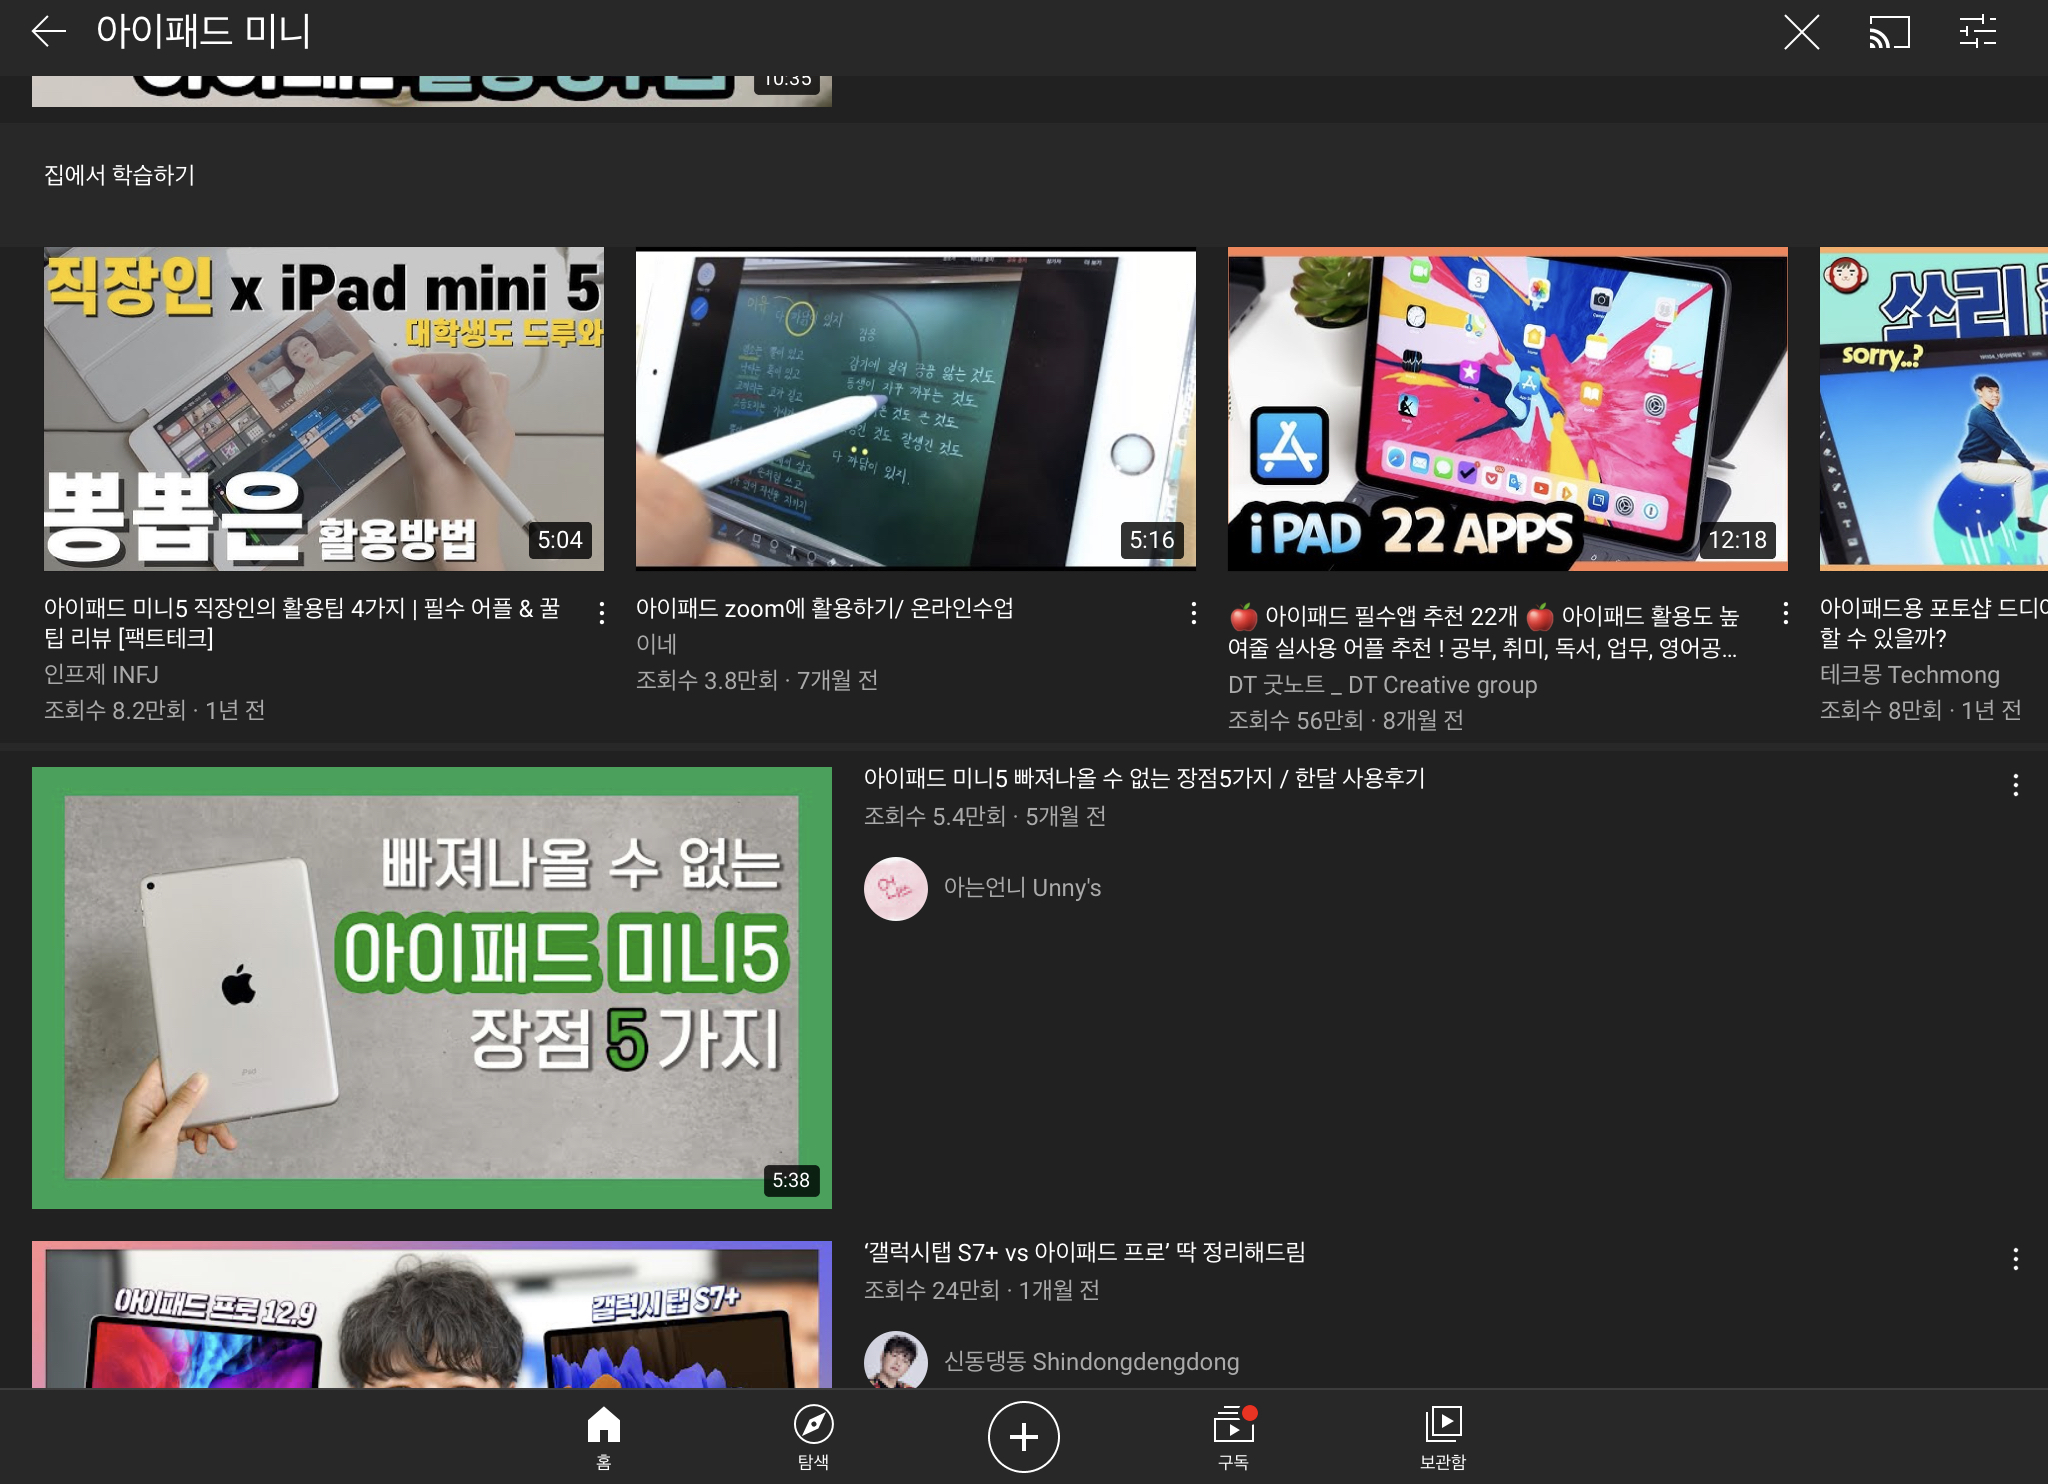The image size is (2048, 1484).
Task: Visit channel name 아는언니 Unny's
Action: pyautogui.click(x=1023, y=888)
